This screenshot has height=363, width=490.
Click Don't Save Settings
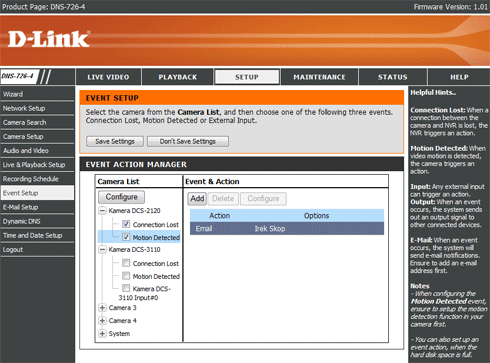pyautogui.click(x=188, y=141)
